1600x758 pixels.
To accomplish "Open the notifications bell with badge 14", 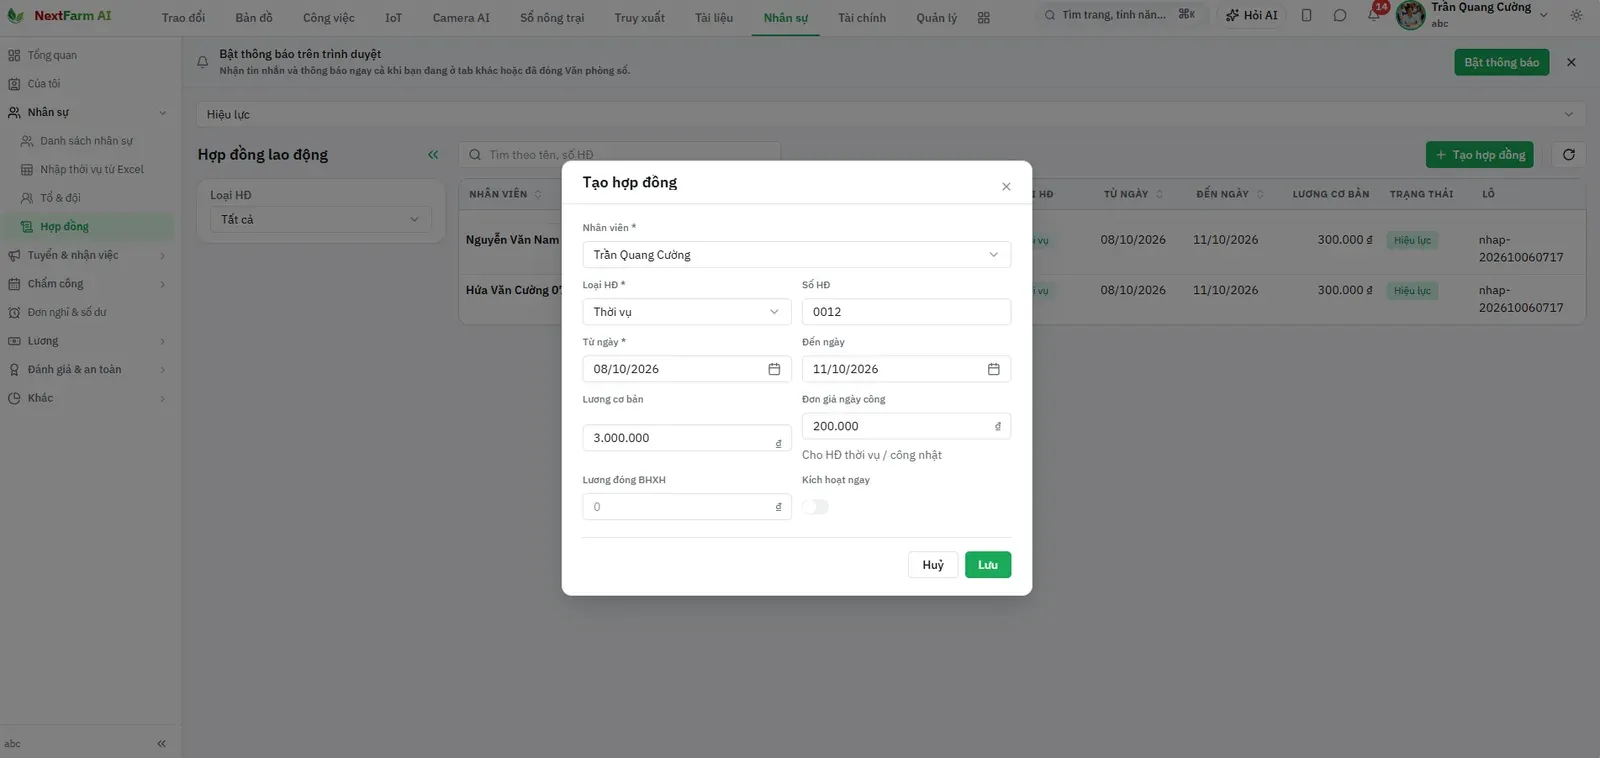I will tap(1374, 14).
